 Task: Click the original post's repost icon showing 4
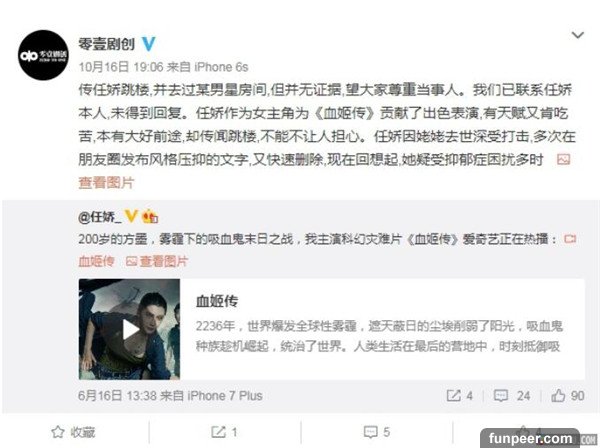460,395
